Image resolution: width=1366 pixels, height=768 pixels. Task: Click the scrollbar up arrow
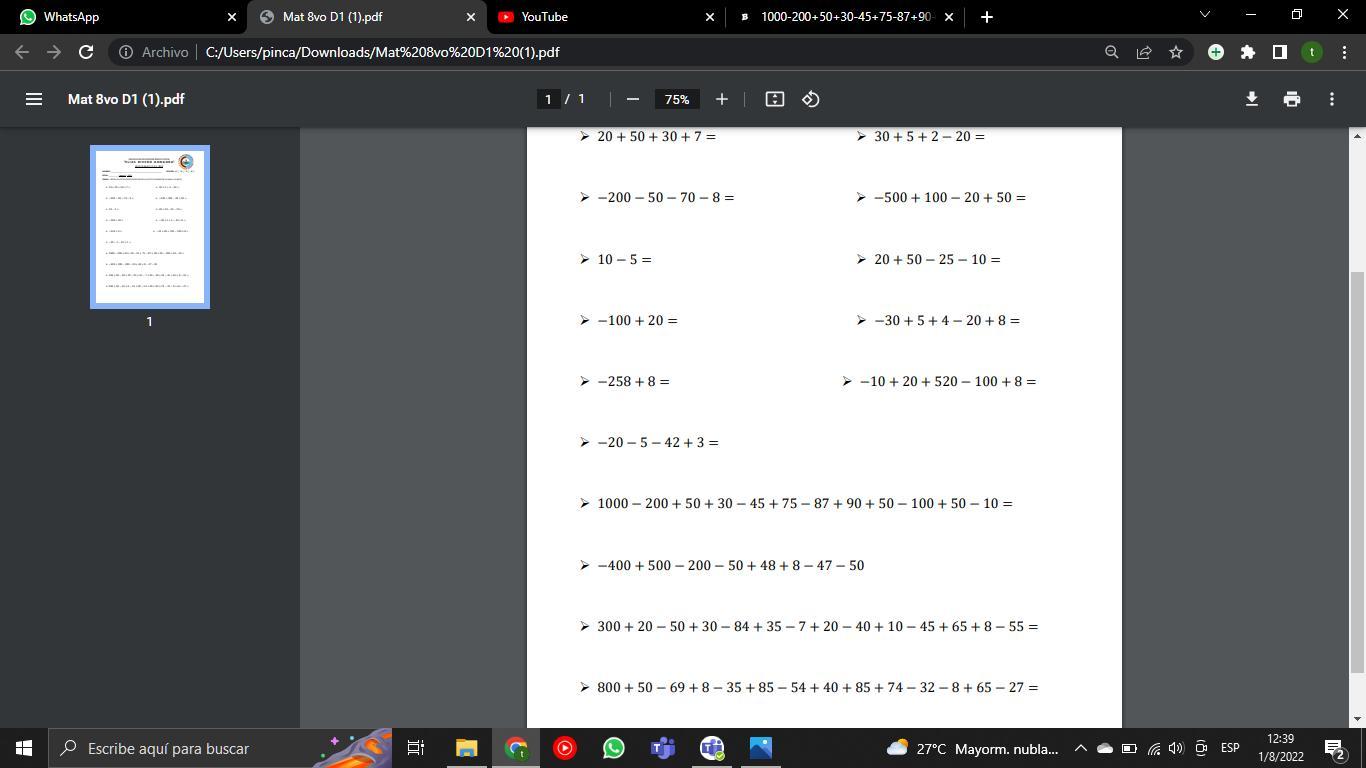point(1357,136)
